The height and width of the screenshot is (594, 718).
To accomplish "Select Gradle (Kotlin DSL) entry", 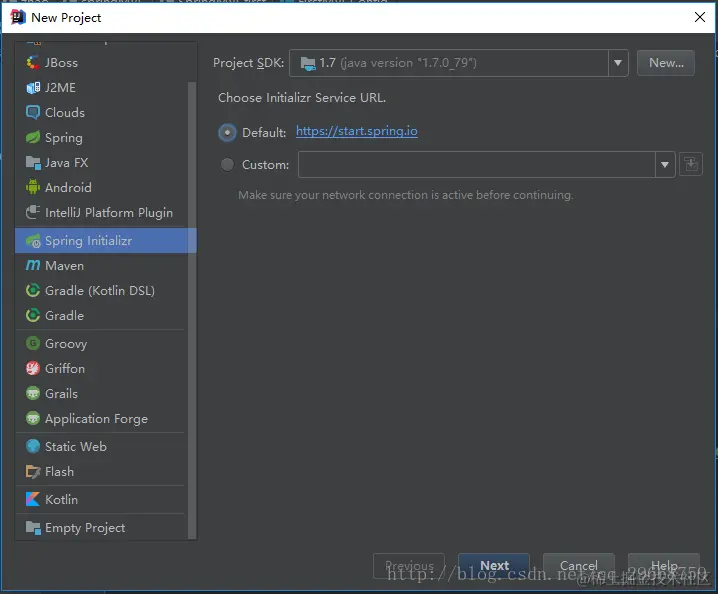I will pos(102,290).
